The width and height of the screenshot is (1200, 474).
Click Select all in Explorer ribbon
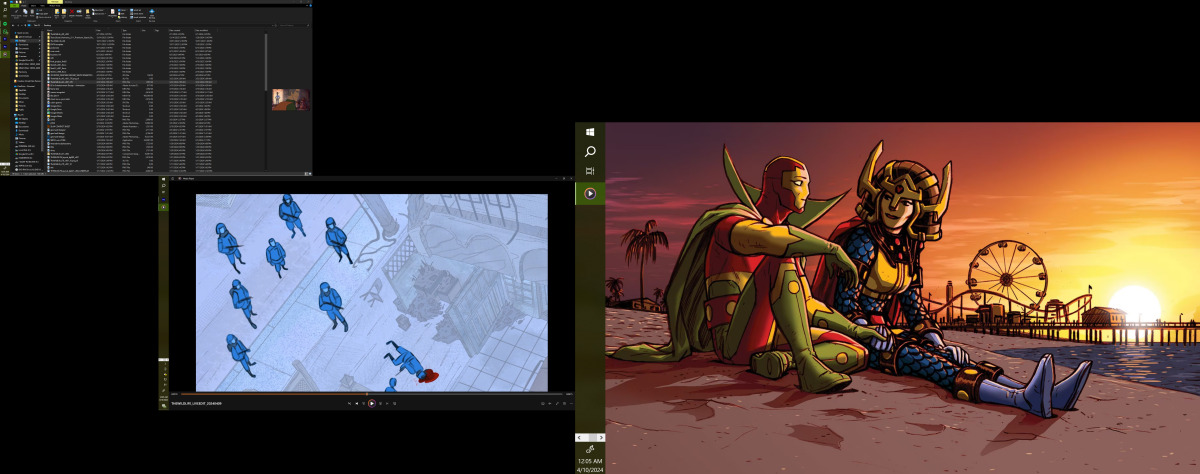(x=135, y=10)
